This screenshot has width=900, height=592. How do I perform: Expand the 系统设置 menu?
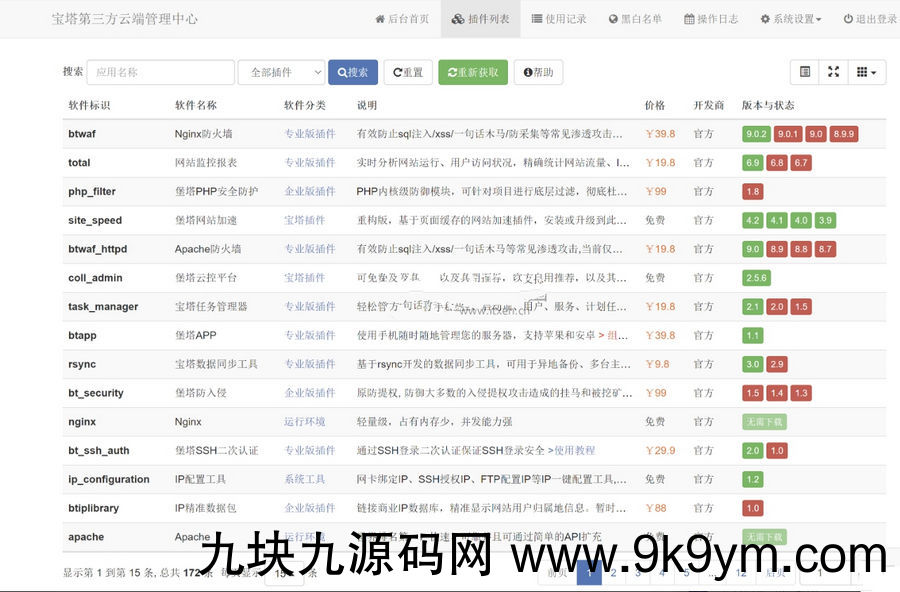[790, 19]
